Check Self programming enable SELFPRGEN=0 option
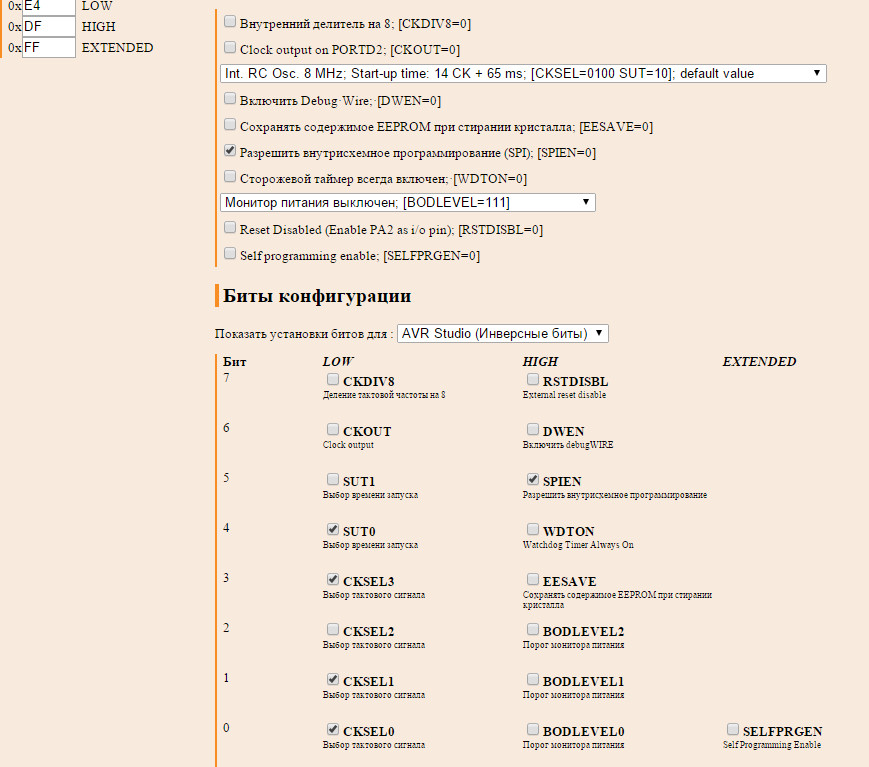The height and width of the screenshot is (767, 869). pos(230,254)
